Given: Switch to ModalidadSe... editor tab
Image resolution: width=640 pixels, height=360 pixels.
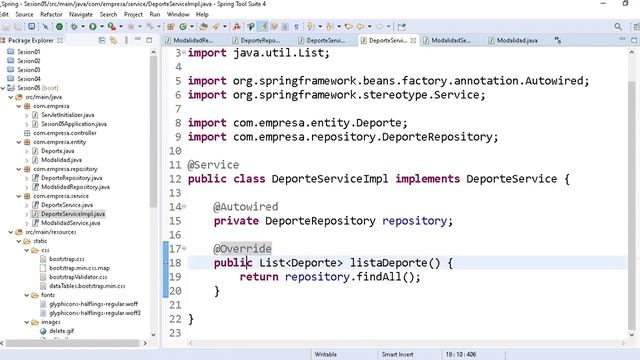Looking at the screenshot, I should click(x=447, y=40).
